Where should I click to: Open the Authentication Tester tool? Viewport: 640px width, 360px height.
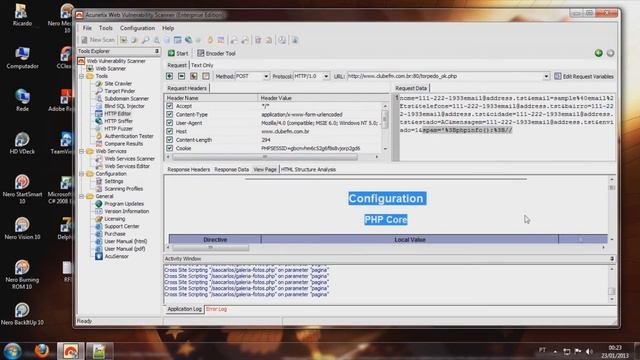pos(129,136)
